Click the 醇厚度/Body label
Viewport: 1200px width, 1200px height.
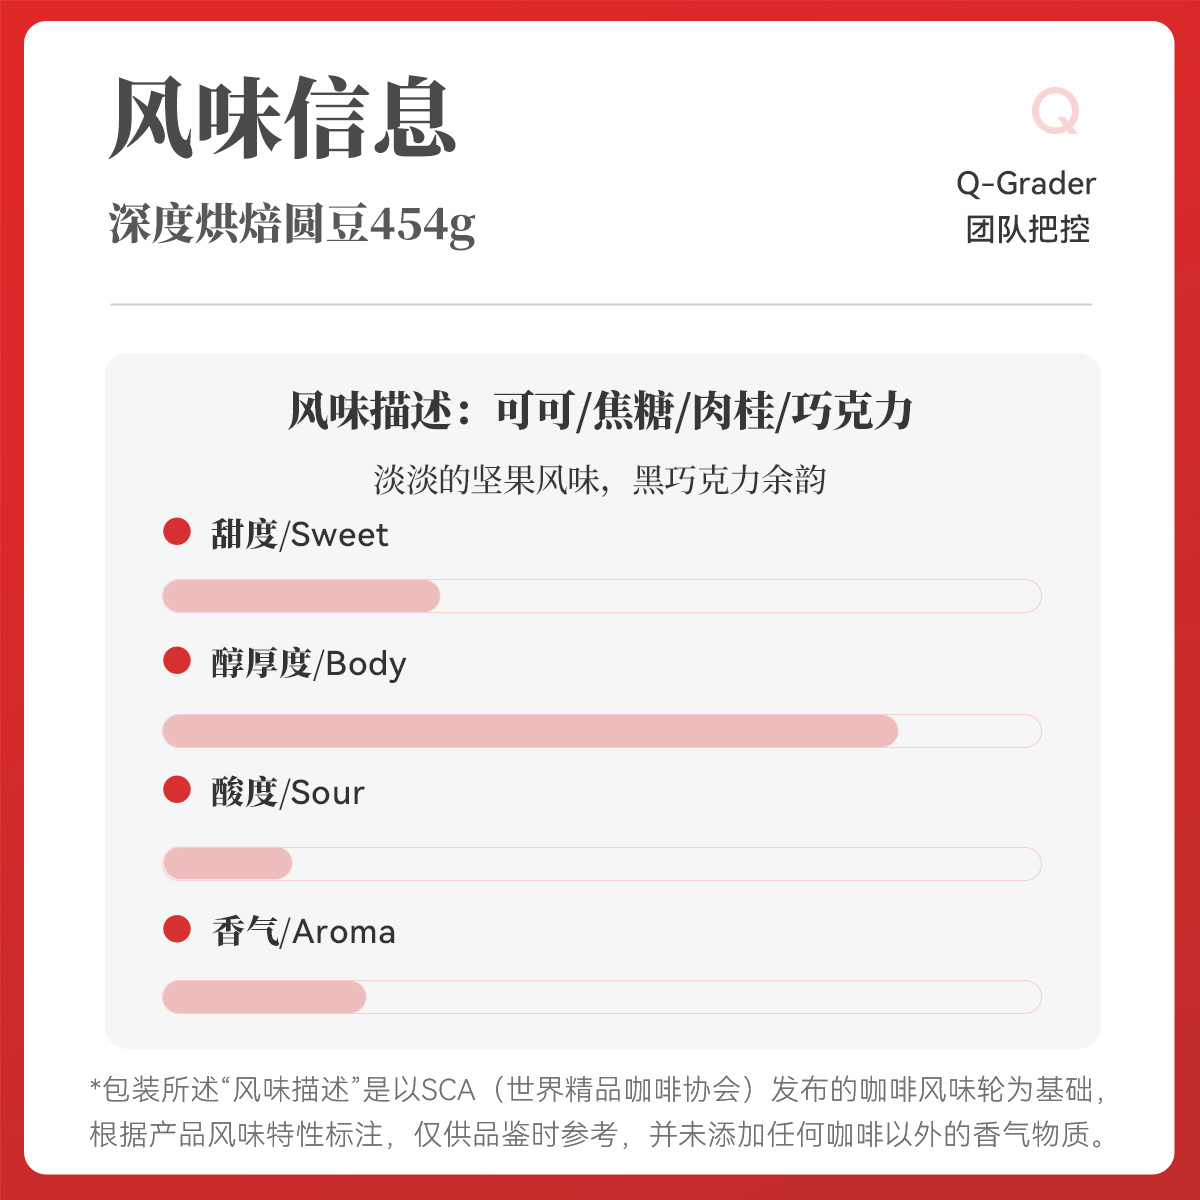(x=309, y=664)
